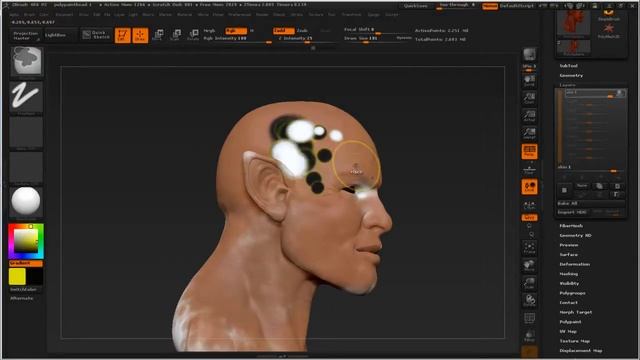Screen dimensions: 640x360
Task: Expand the Geometry section
Action: point(571,76)
